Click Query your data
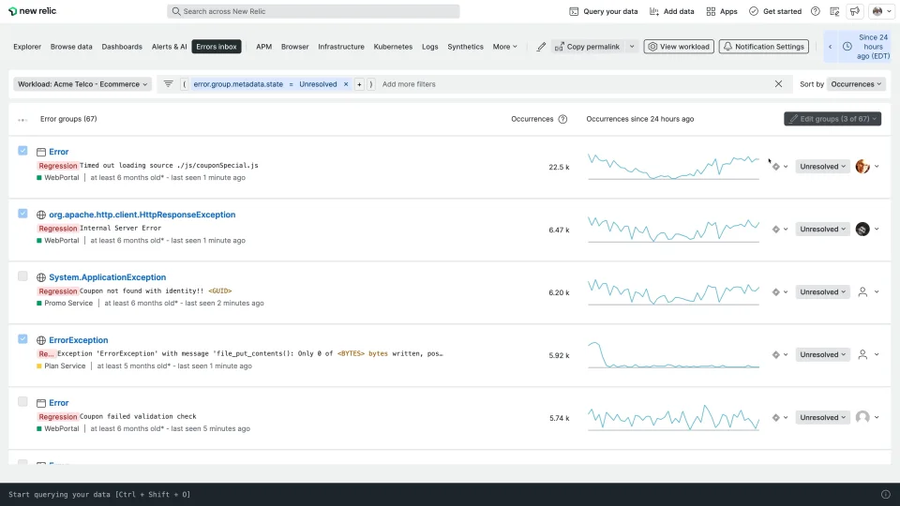 coord(603,11)
